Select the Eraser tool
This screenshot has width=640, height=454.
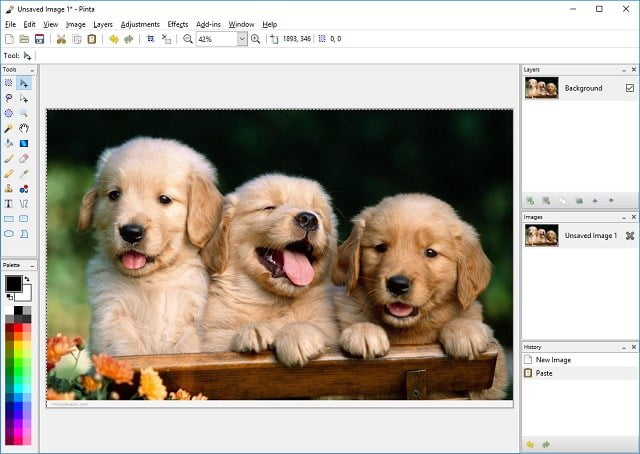pos(24,159)
